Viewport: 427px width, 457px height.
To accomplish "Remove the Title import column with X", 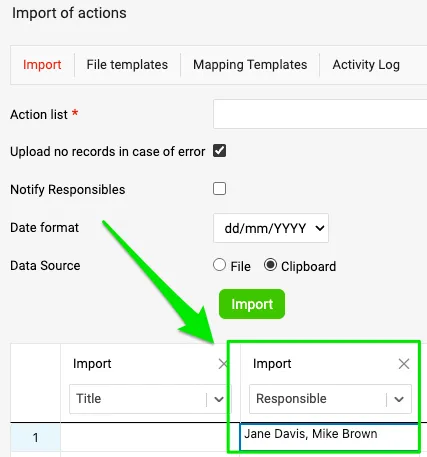I will point(223,364).
